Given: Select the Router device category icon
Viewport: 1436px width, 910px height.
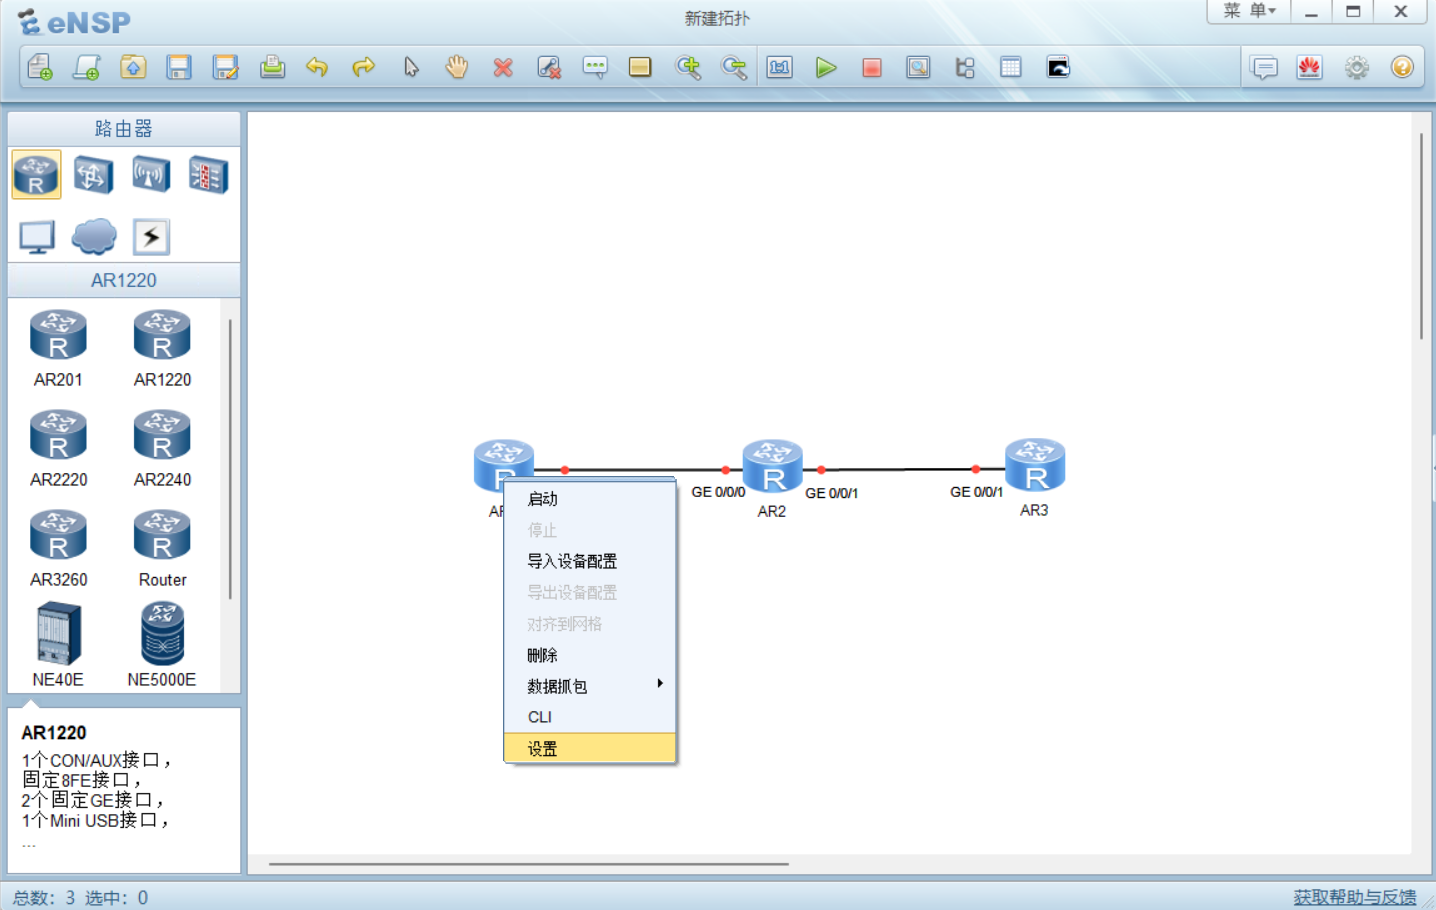Looking at the screenshot, I should point(36,175).
